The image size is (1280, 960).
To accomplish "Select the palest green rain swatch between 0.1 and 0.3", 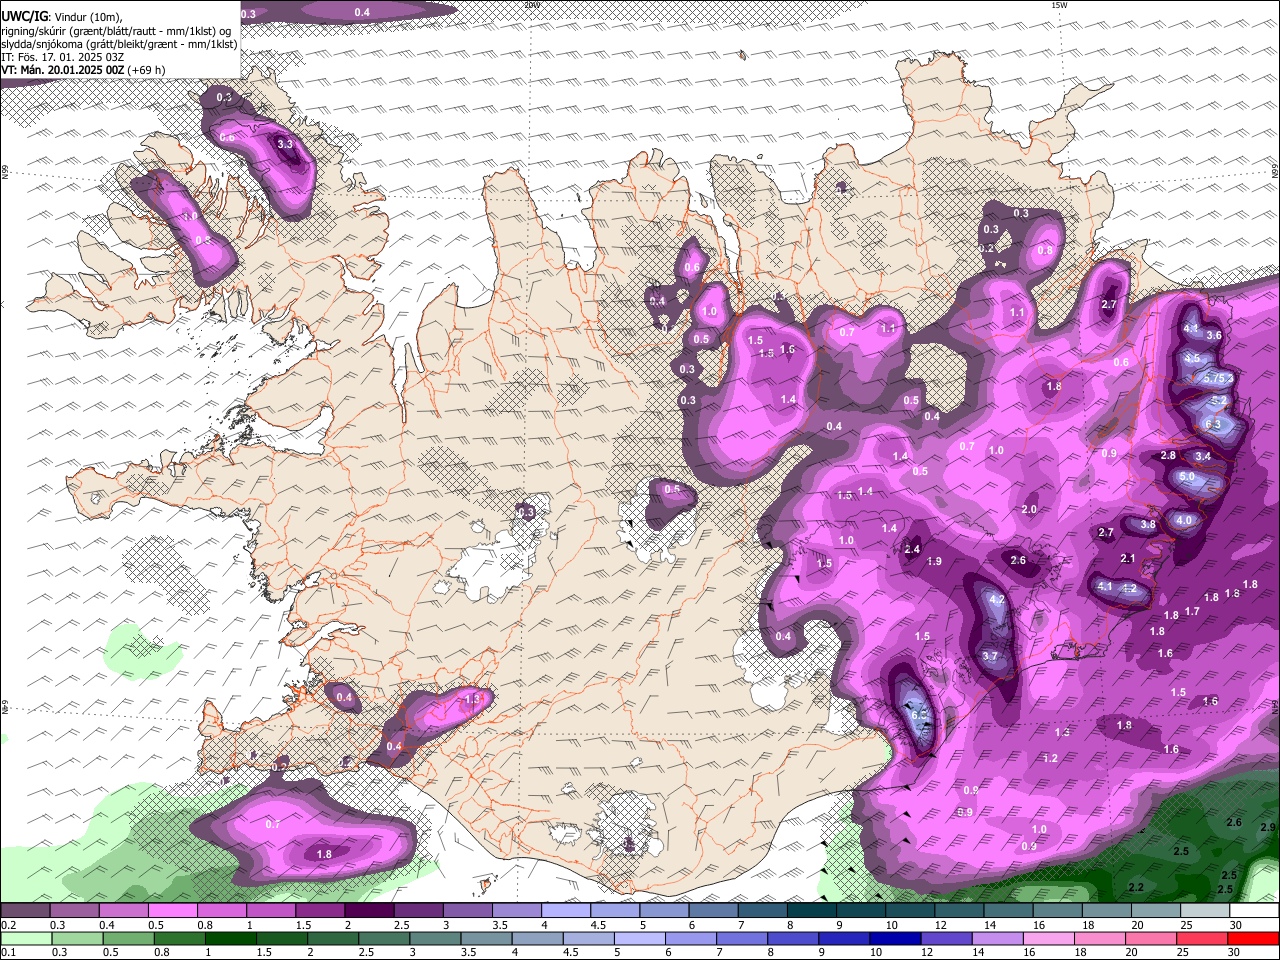I will tap(25, 939).
